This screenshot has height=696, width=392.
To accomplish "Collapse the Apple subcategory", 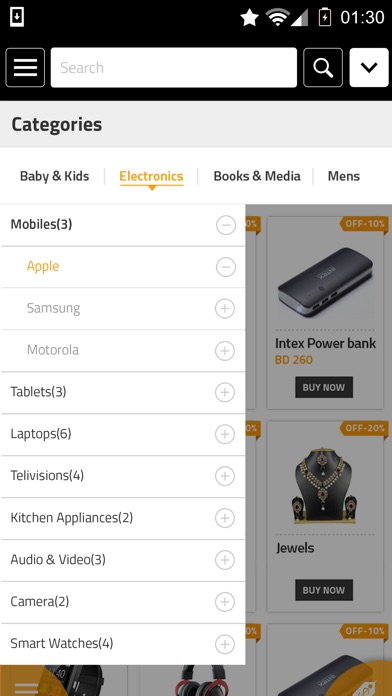I will 226,267.
